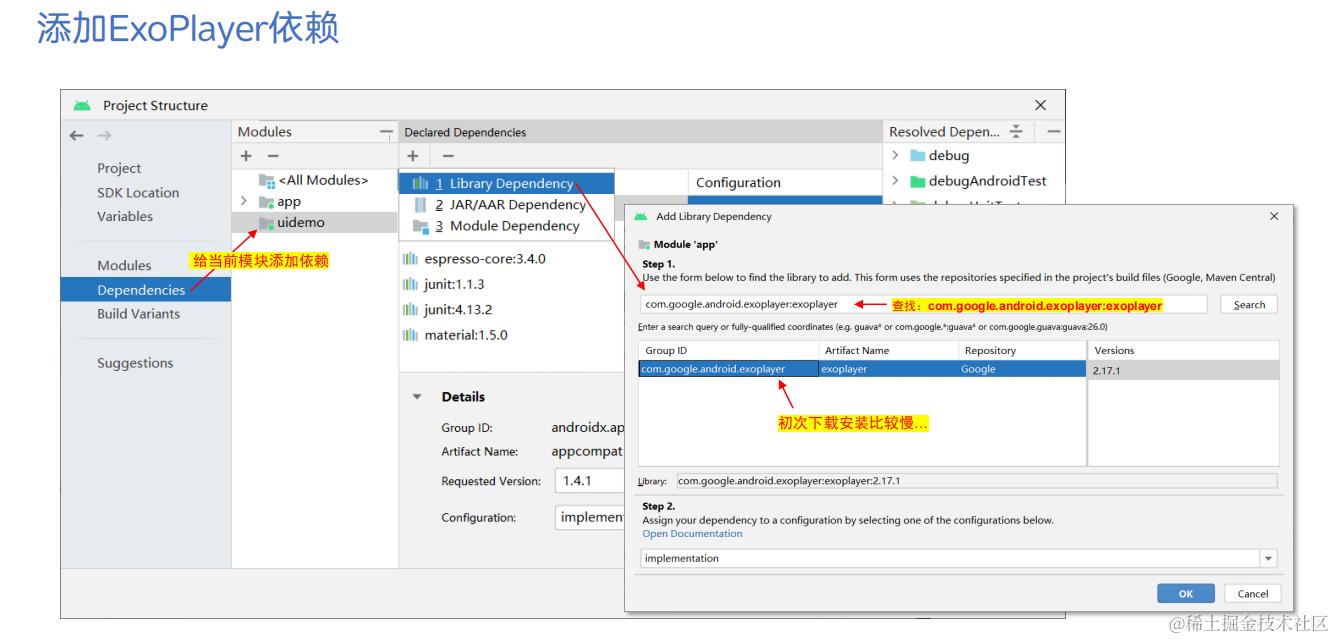Image resolution: width=1335 pixels, height=640 pixels.
Task: Click the back arrow in Project Structure
Action: pos(77,135)
